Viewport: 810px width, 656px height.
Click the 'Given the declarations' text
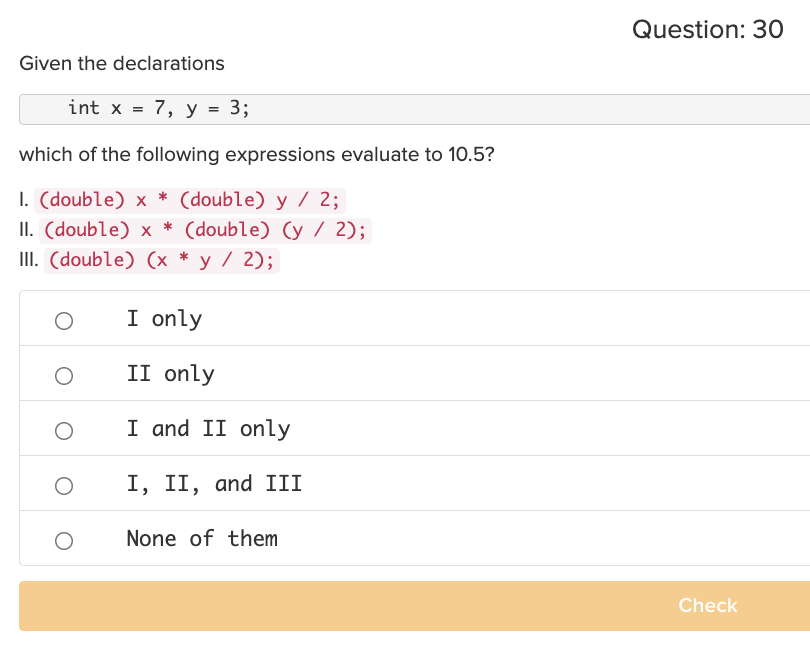point(122,64)
